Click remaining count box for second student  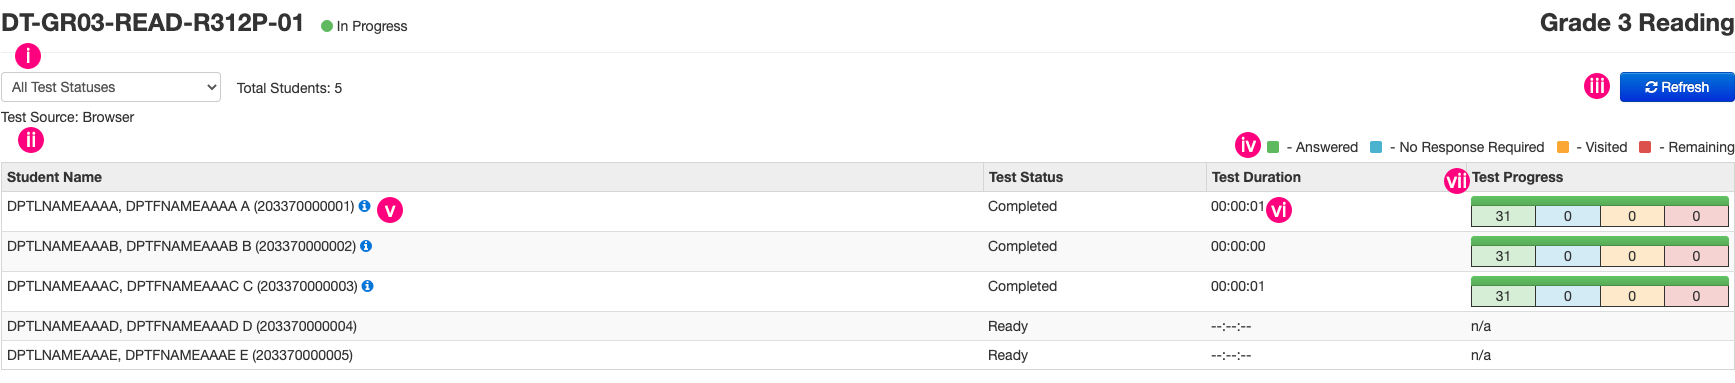[1696, 256]
